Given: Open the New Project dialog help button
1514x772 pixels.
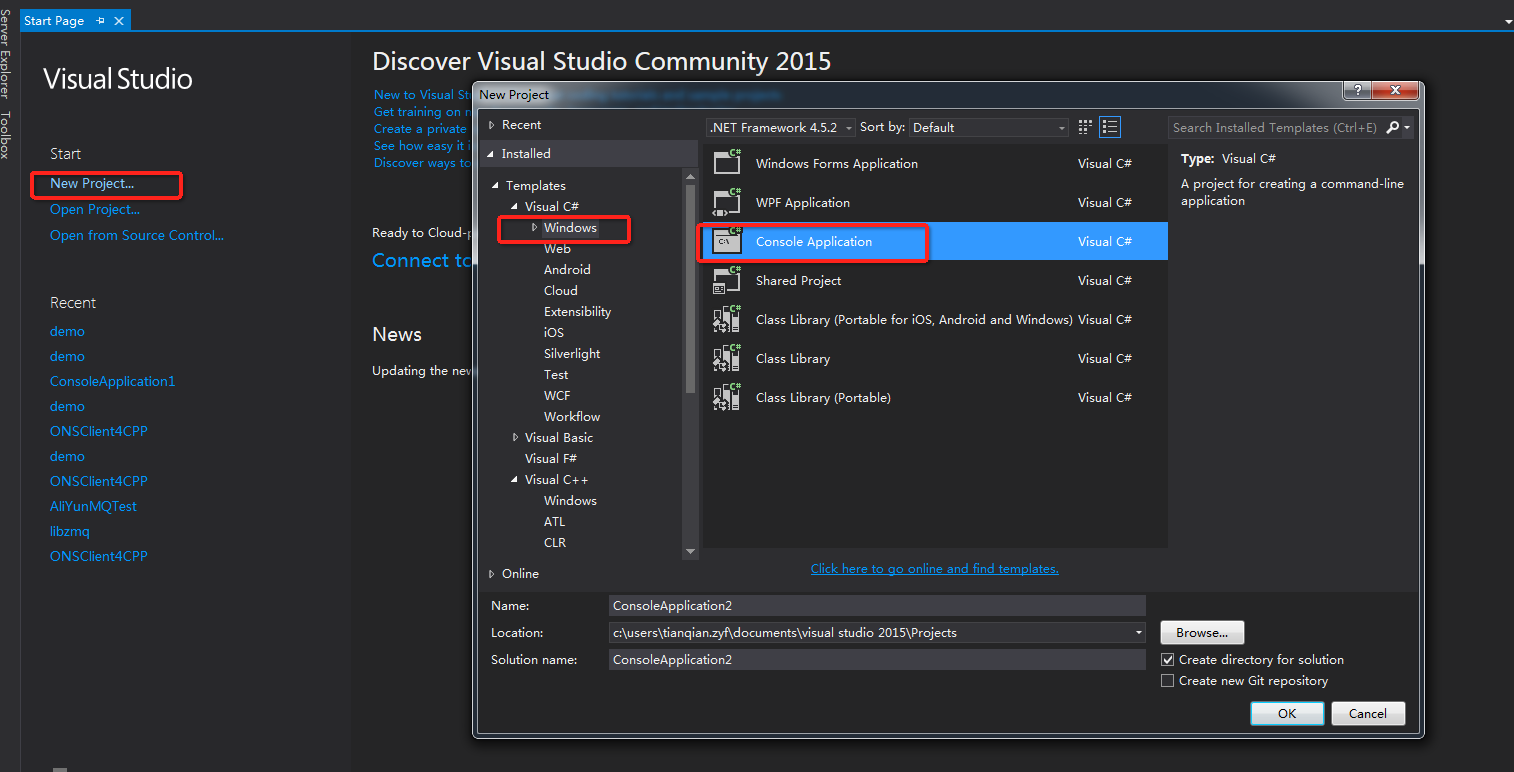Looking at the screenshot, I should click(1356, 91).
